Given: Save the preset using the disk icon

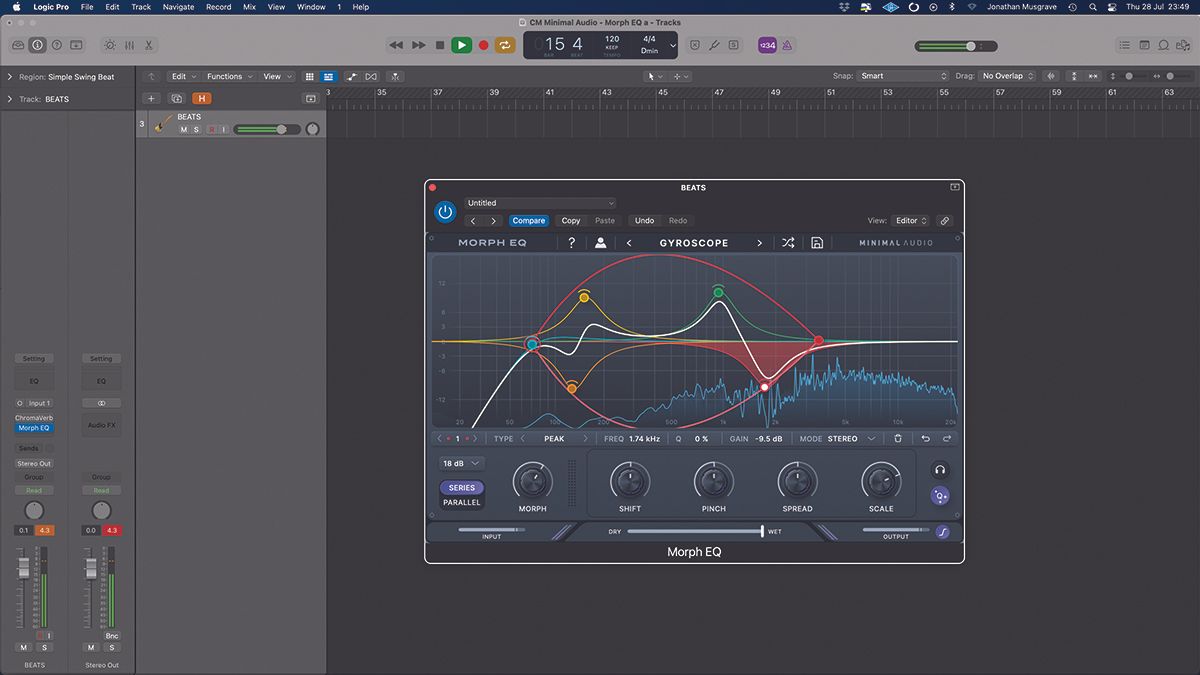Looking at the screenshot, I should [x=817, y=242].
